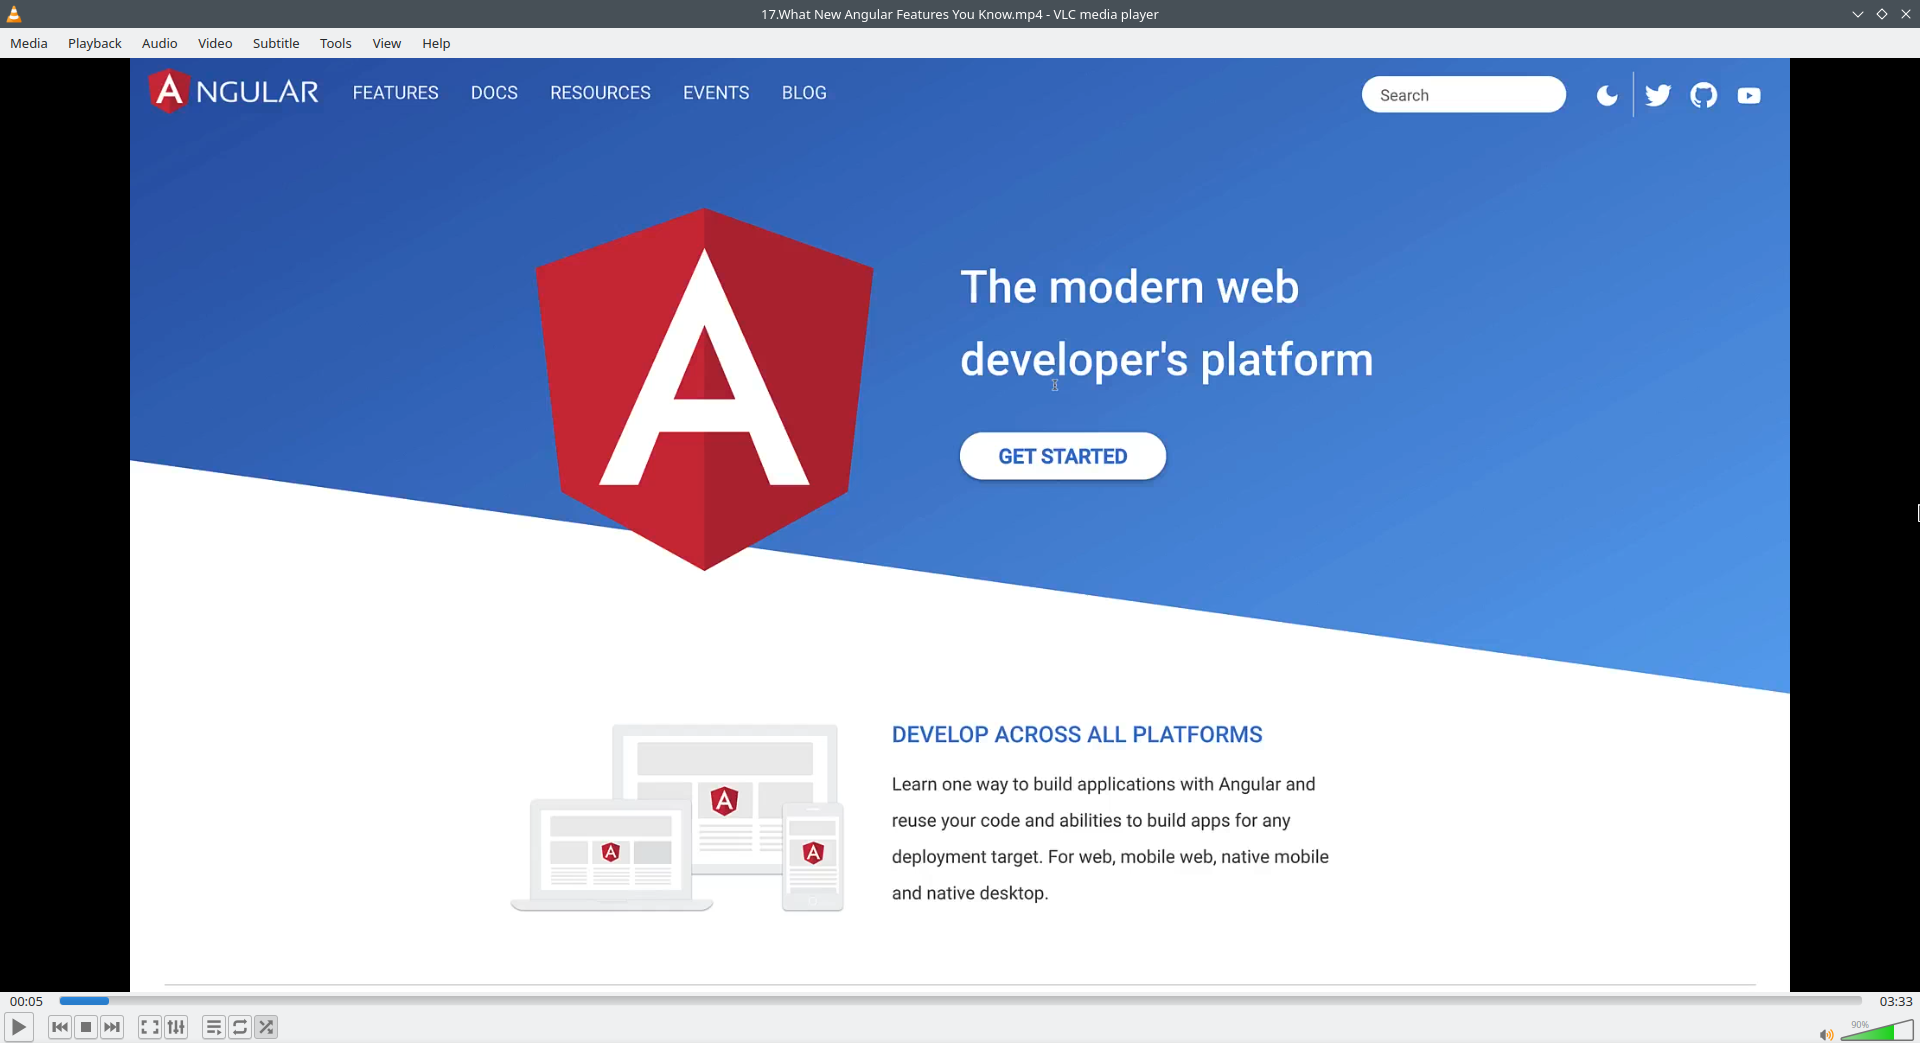Open the Video menu
Image resolution: width=1920 pixels, height=1043 pixels.
click(215, 43)
